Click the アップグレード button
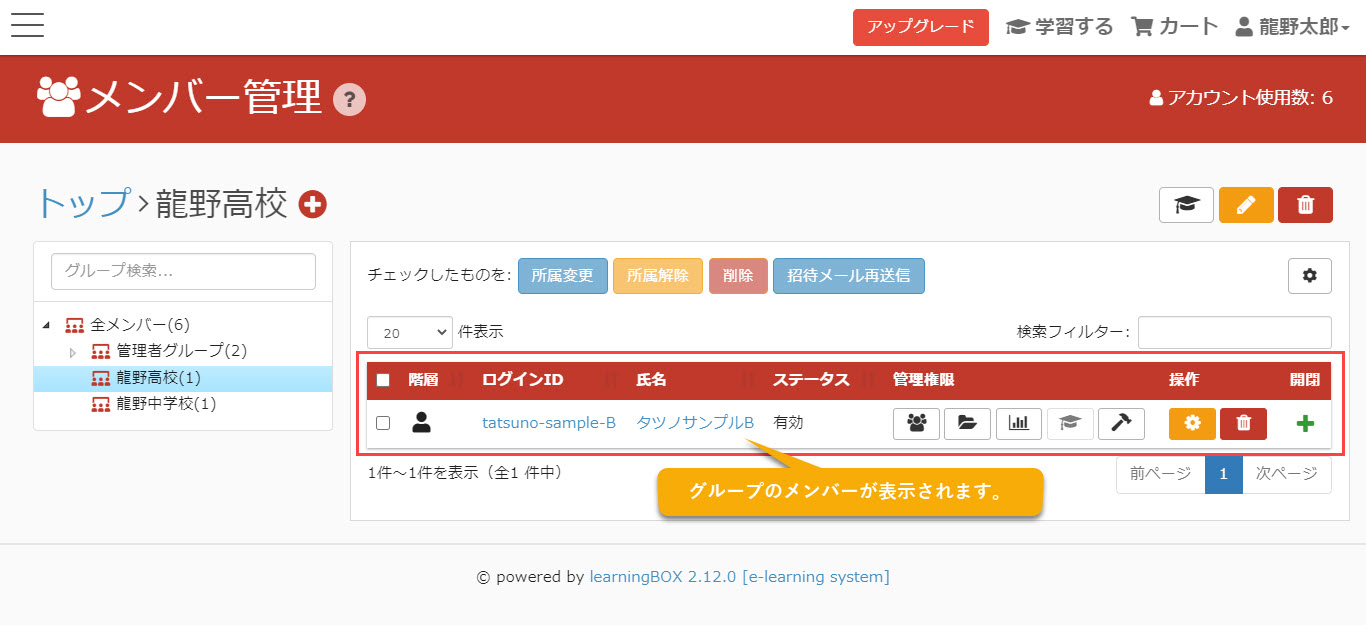This screenshot has height=625, width=1366. [920, 27]
